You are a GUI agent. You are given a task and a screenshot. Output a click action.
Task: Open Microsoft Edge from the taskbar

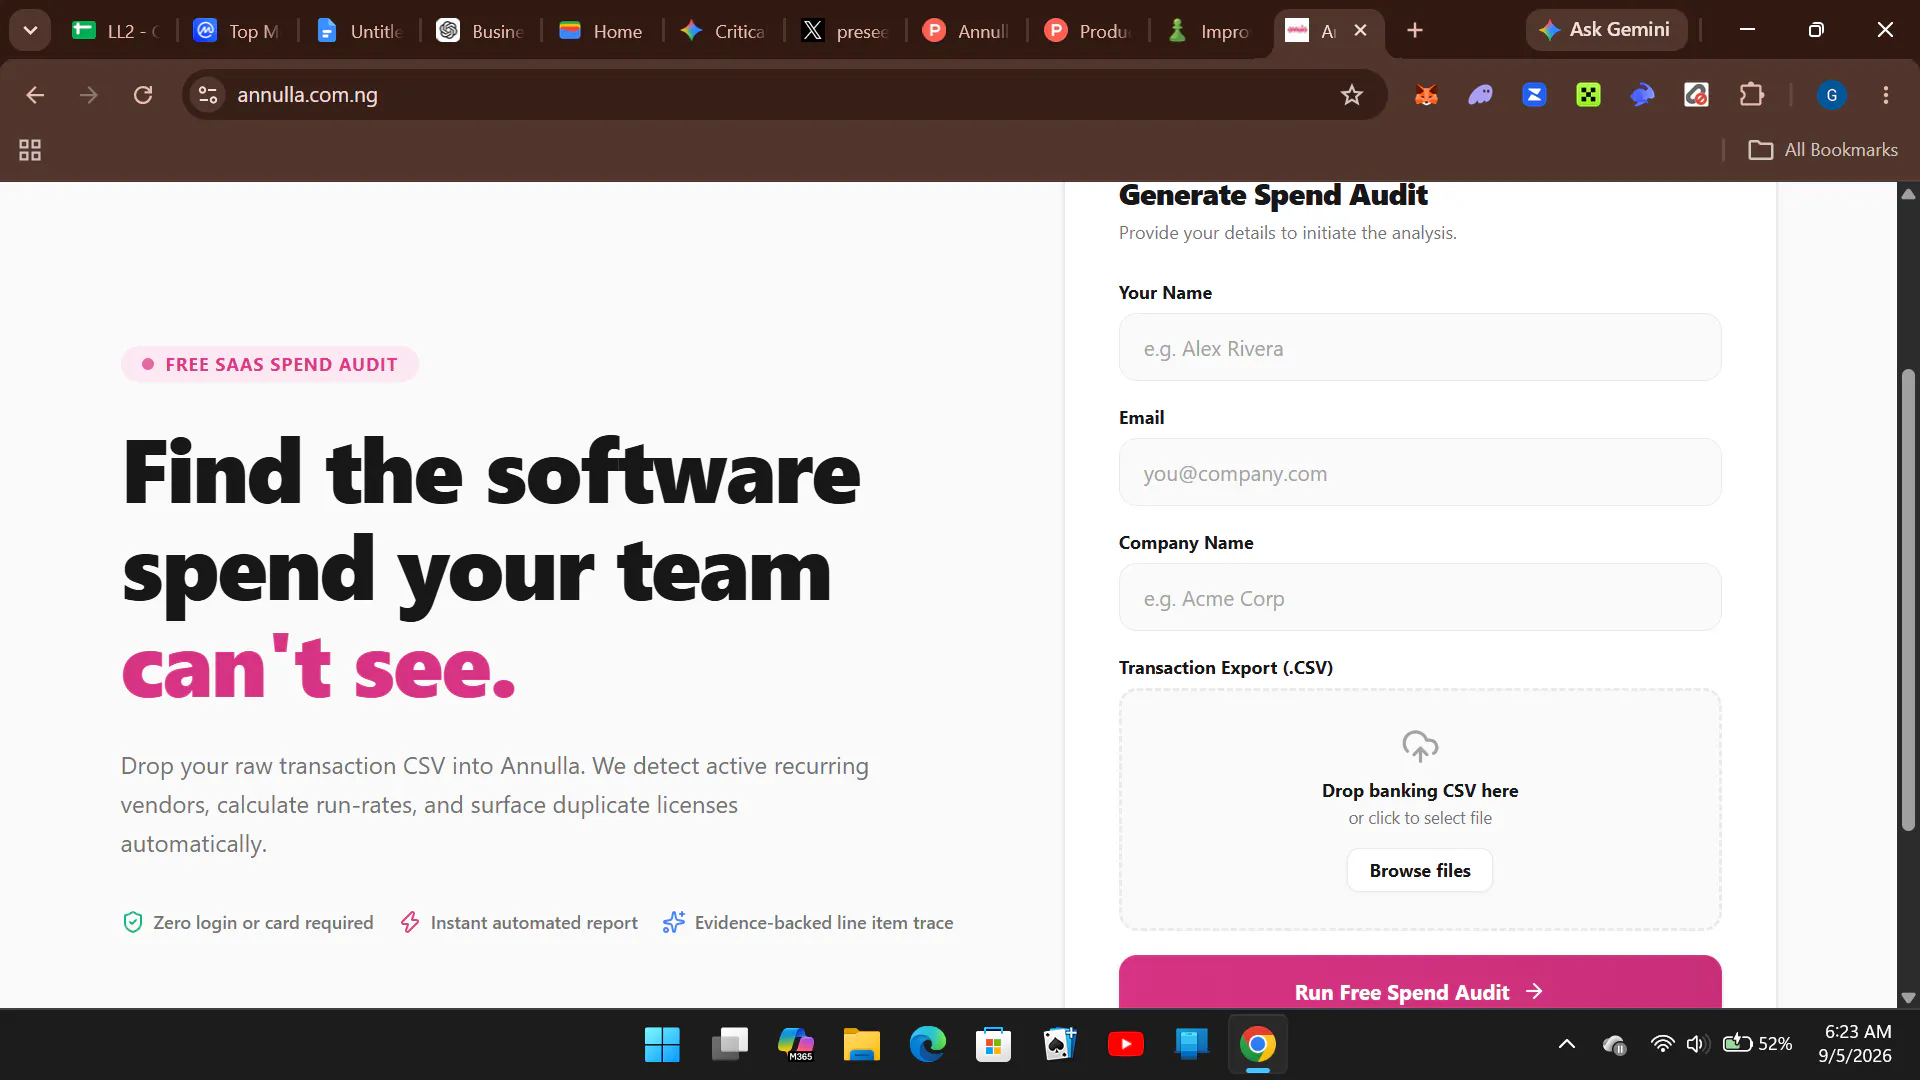927,1045
